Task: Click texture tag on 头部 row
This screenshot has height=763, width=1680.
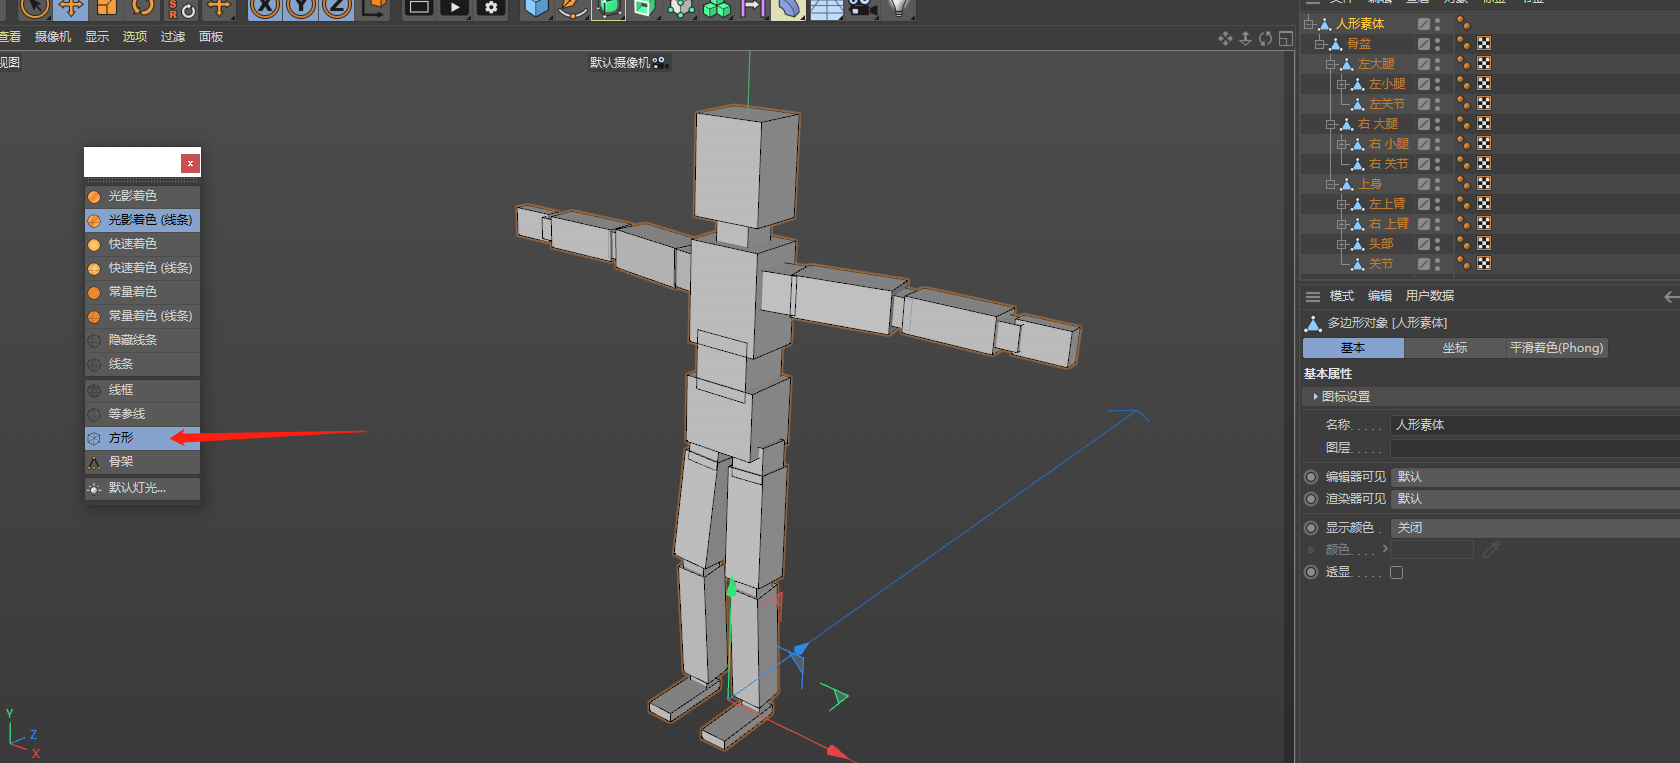Action: point(1484,243)
